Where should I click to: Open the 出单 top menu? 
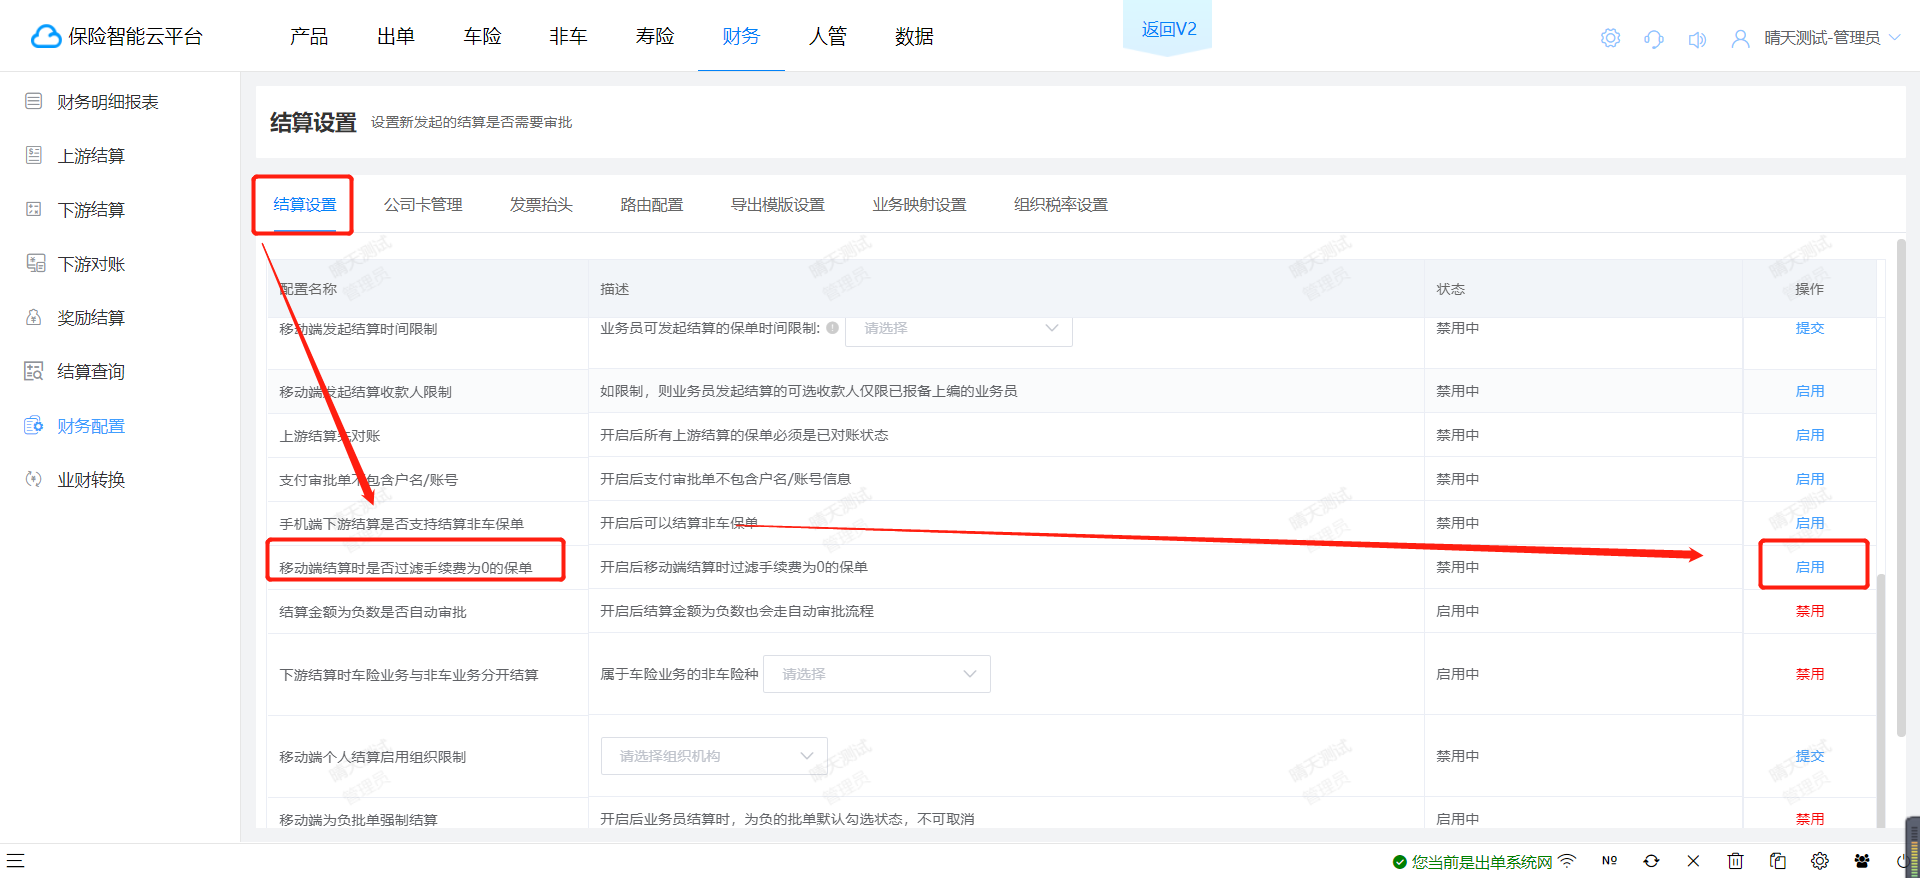(x=396, y=36)
